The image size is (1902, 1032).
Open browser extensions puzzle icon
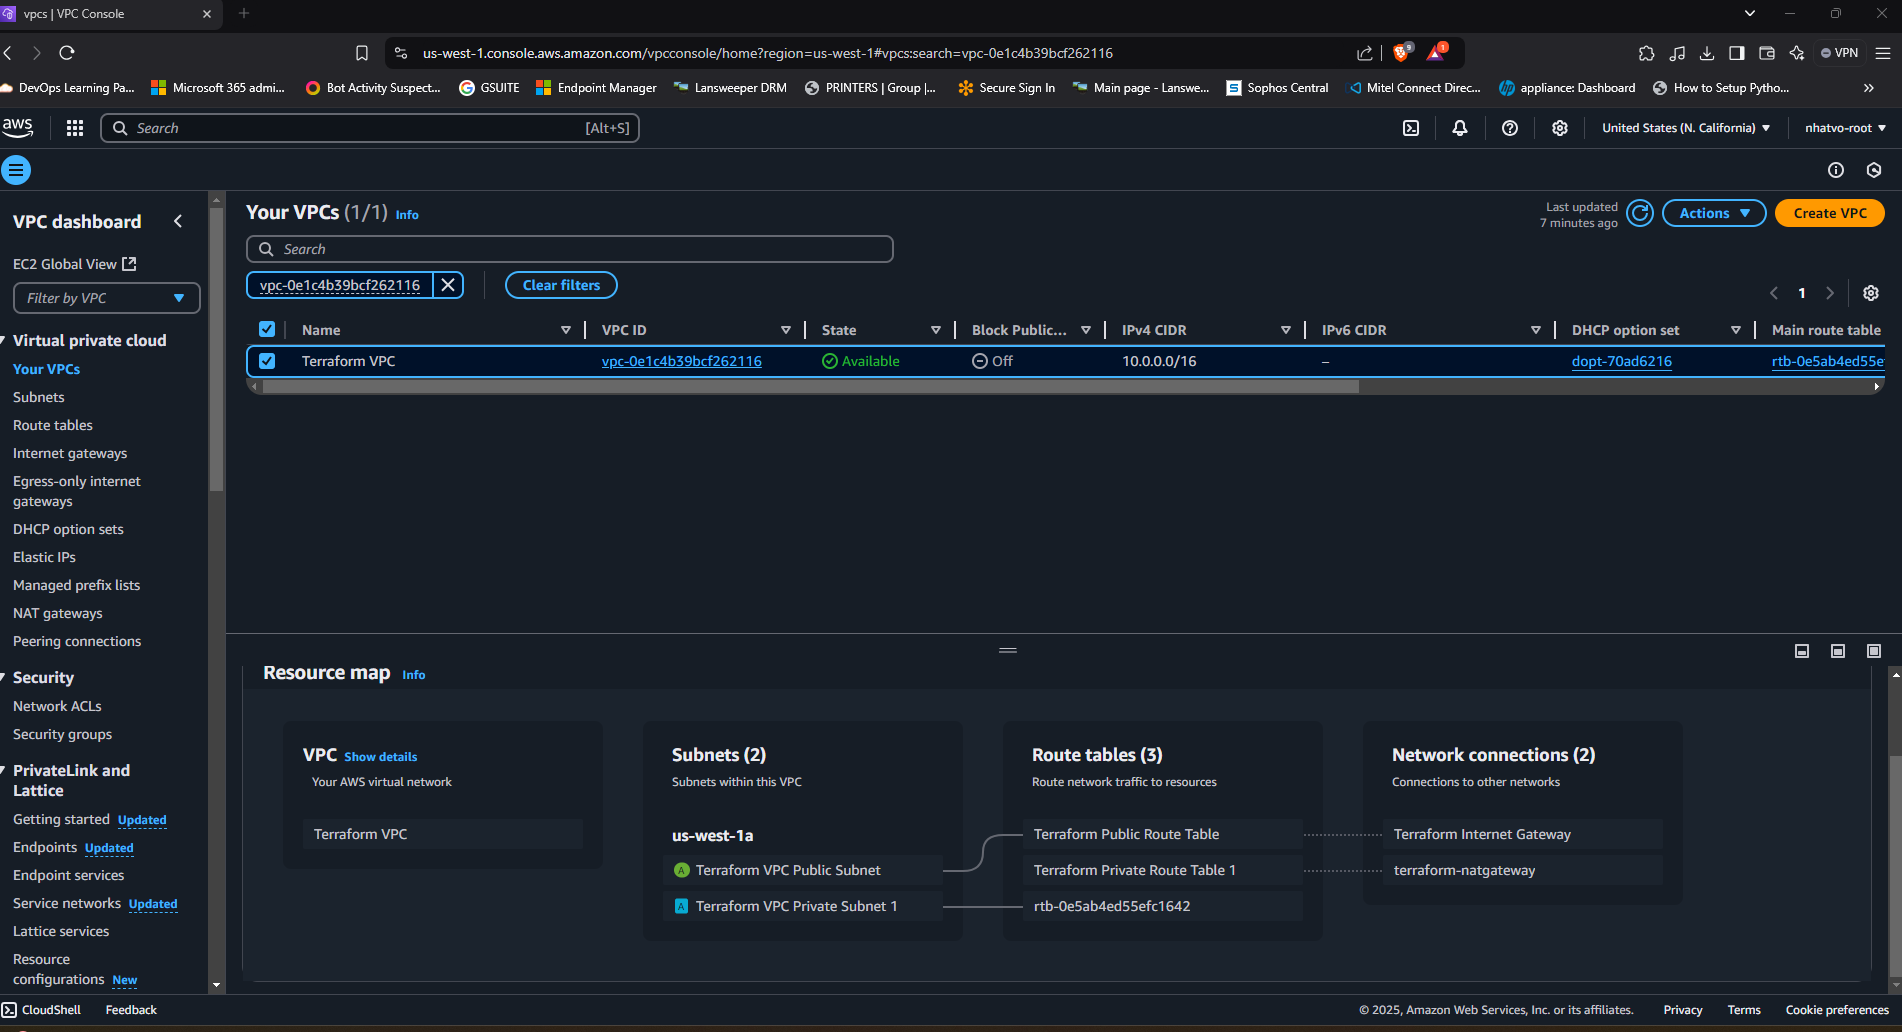[x=1647, y=53]
